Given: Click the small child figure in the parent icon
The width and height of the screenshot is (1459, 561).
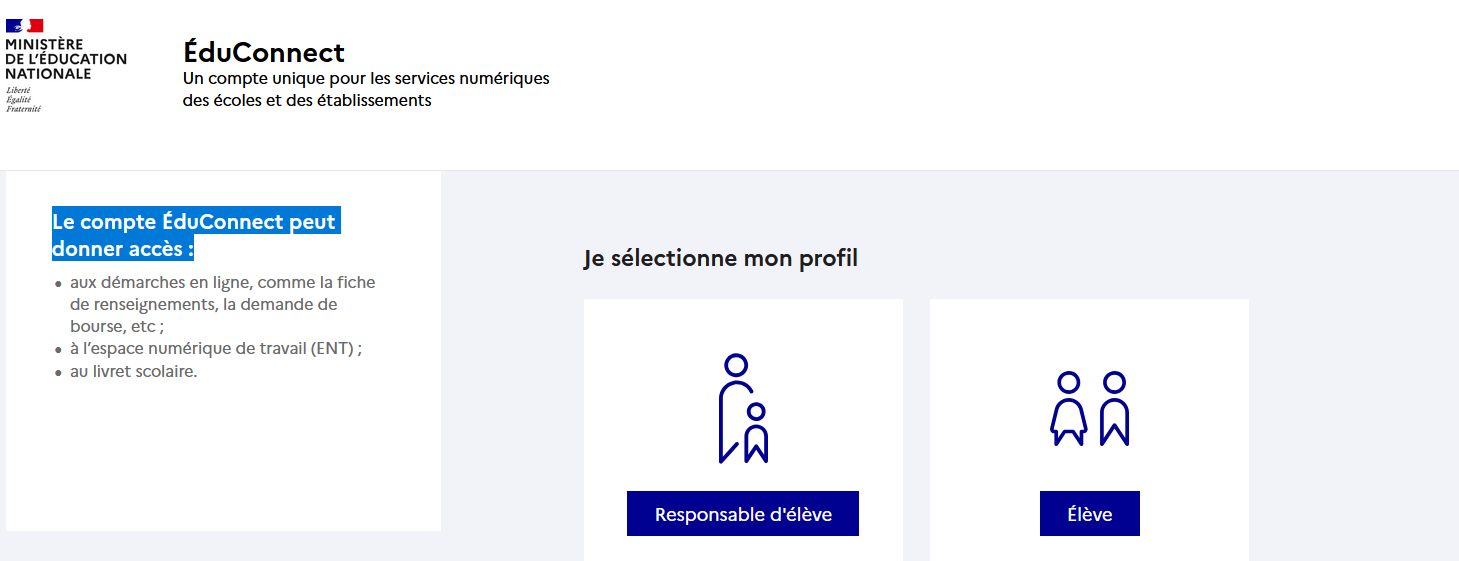Looking at the screenshot, I should (756, 432).
